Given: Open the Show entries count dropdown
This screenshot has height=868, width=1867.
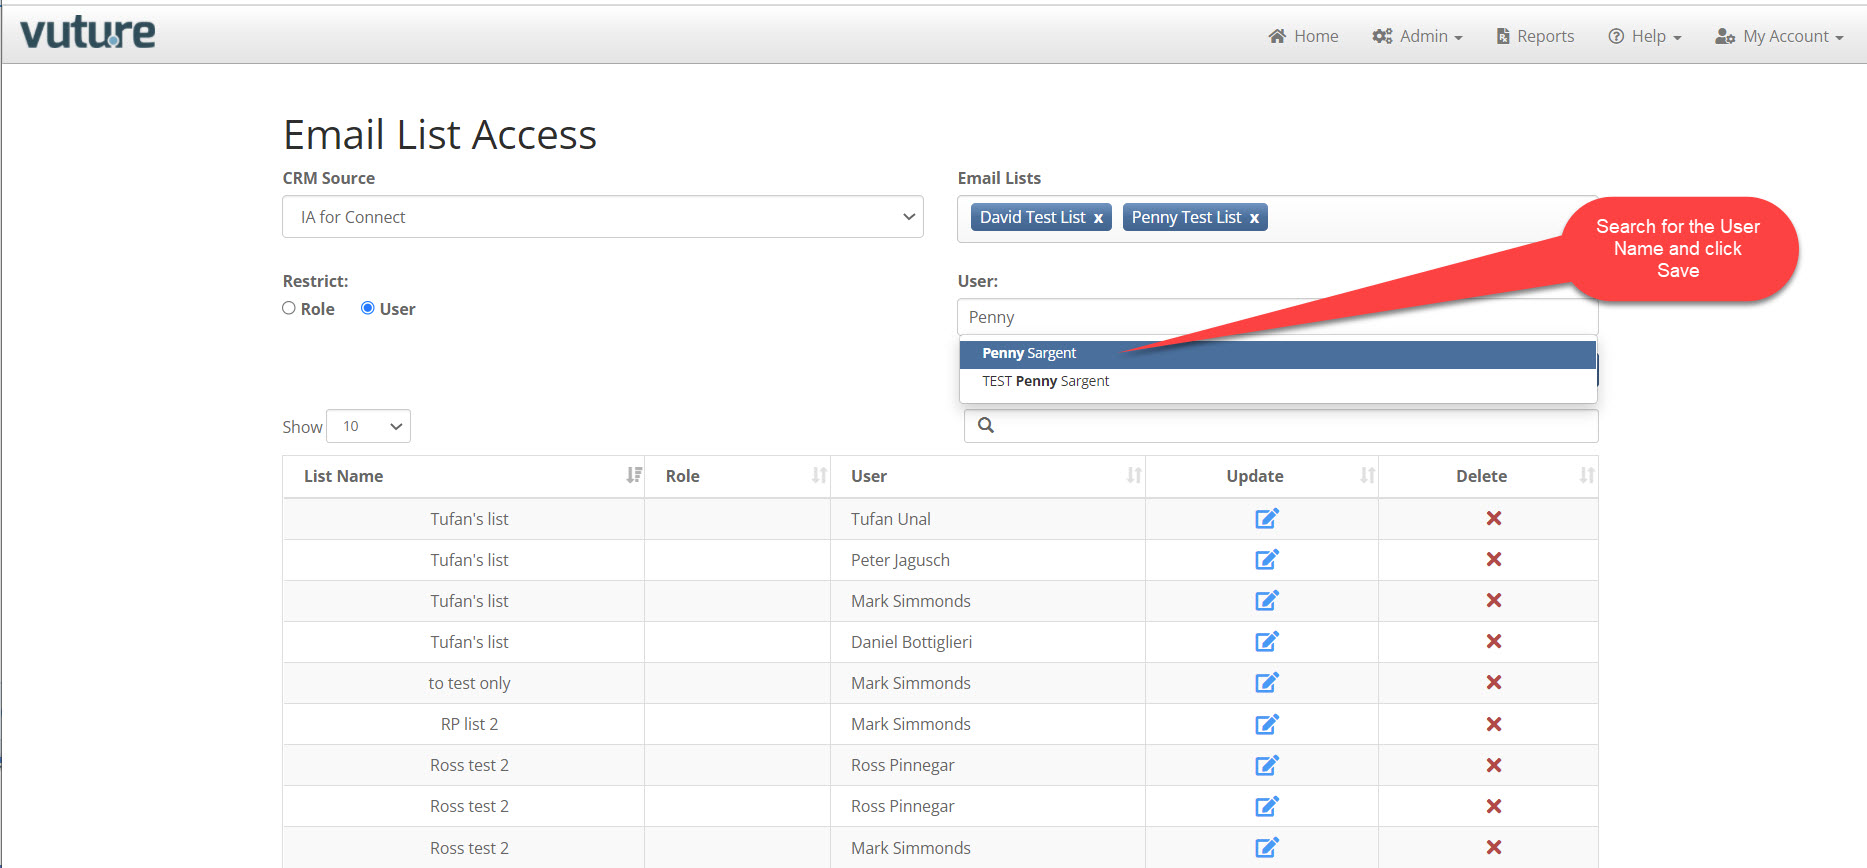Looking at the screenshot, I should [369, 426].
